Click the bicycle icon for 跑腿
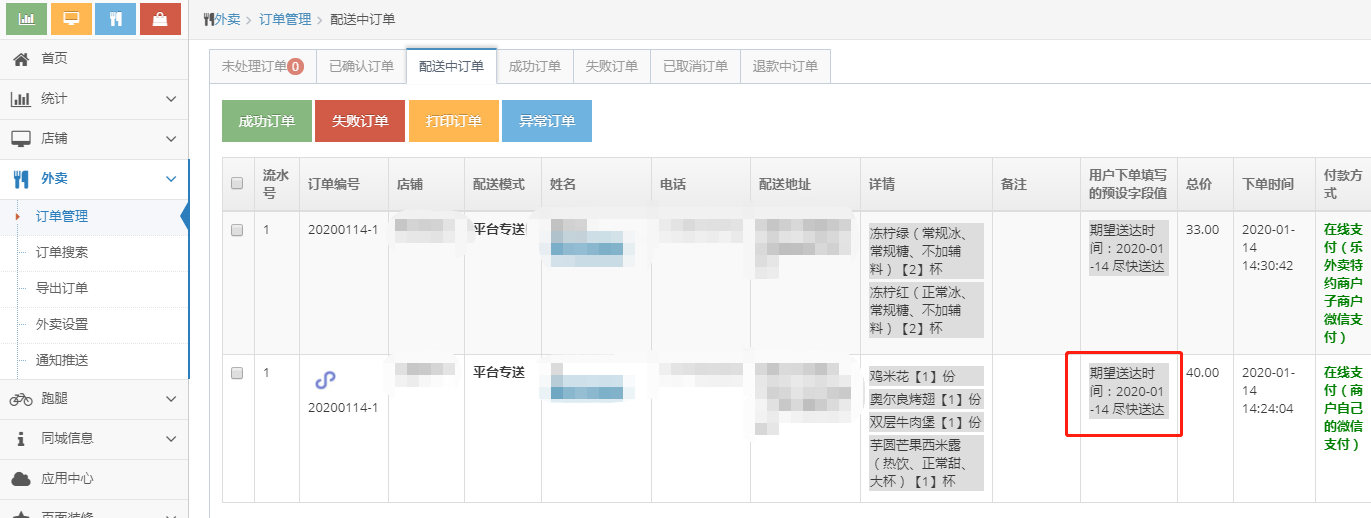Screen dimensions: 1371x518 point(20,399)
